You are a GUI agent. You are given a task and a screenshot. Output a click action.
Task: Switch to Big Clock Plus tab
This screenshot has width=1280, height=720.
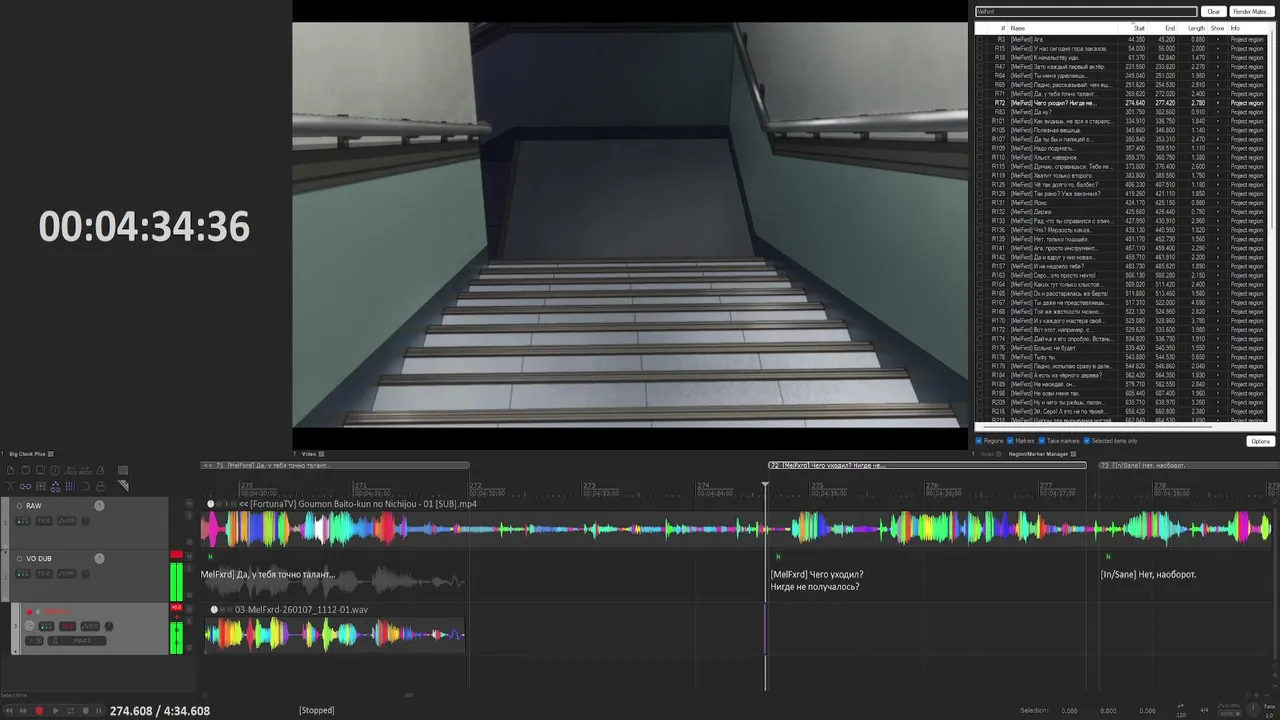pyautogui.click(x=27, y=454)
